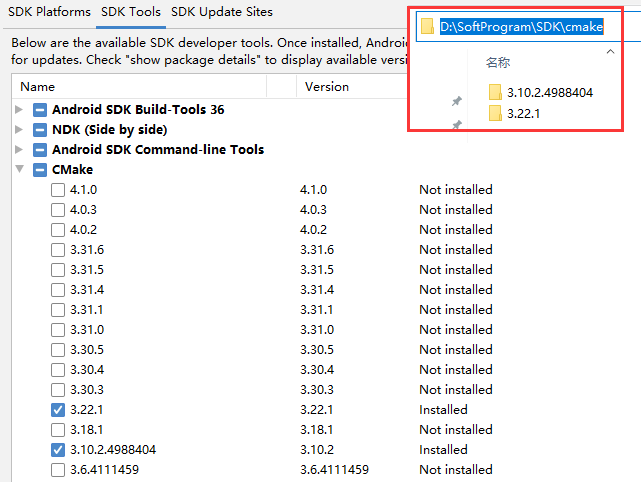Check CMake version 3.31.6
Viewport: 641px width, 482px height.
[58, 250]
